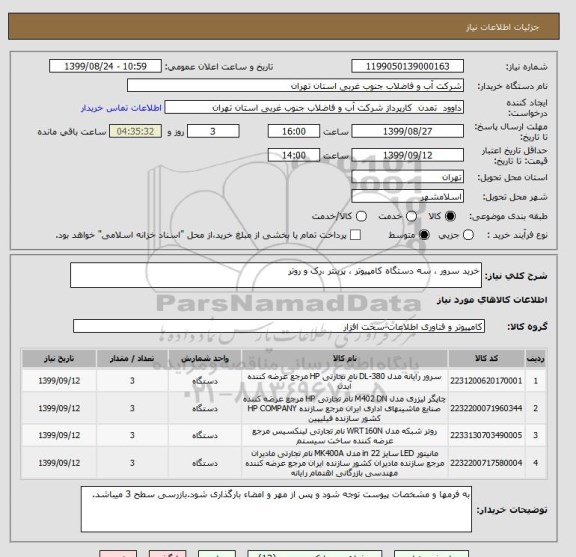Image resolution: width=576 pixels, height=557 pixels.
Task: Click the HP DL-380 server item name
Action: pos(345,381)
